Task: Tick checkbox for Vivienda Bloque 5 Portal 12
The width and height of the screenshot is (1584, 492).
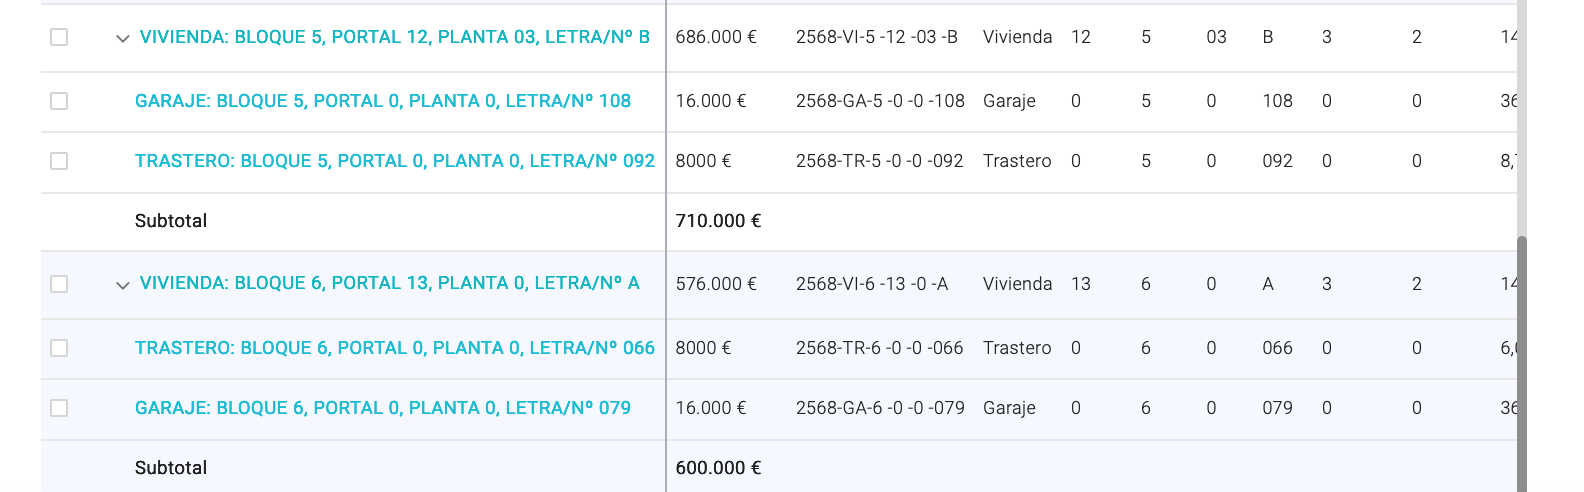Action: click(x=59, y=37)
